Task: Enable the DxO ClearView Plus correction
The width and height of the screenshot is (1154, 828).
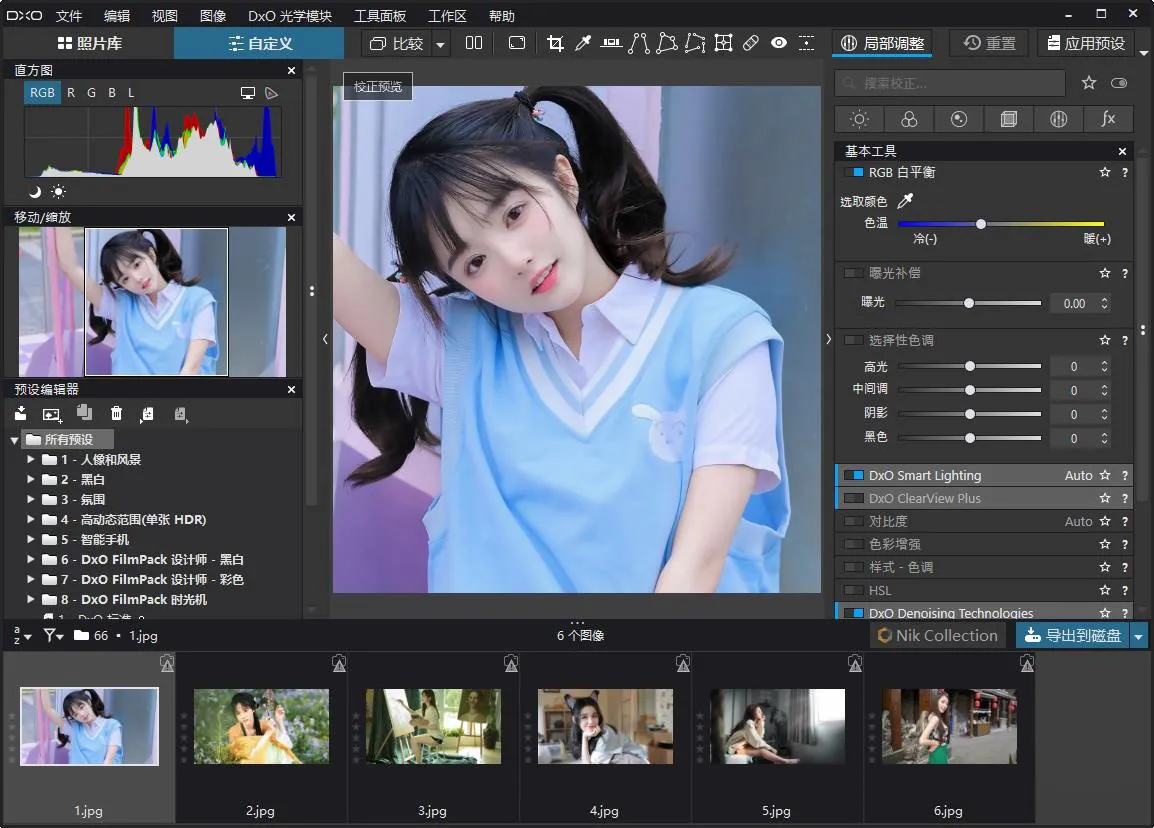Action: point(853,499)
